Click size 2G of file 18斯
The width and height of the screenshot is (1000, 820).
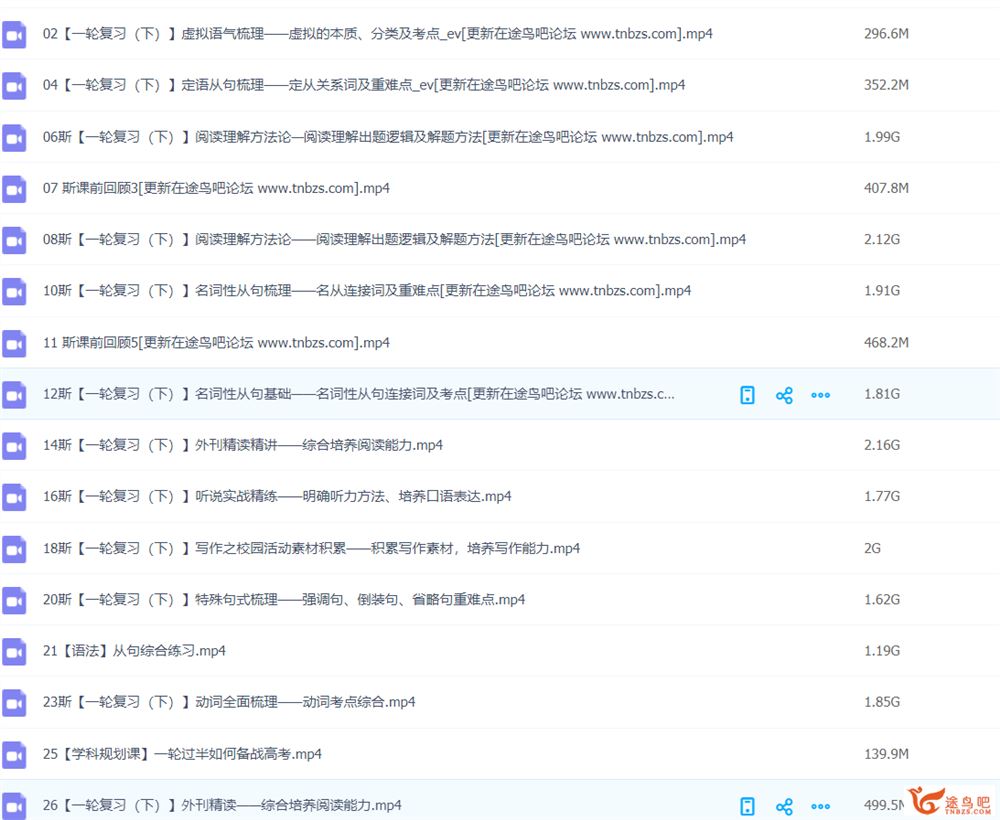[872, 548]
